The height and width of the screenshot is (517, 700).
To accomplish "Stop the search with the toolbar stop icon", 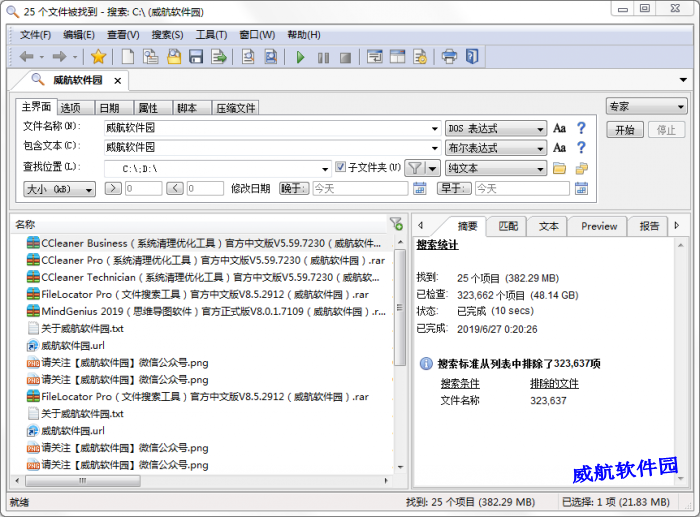I will 345,58.
